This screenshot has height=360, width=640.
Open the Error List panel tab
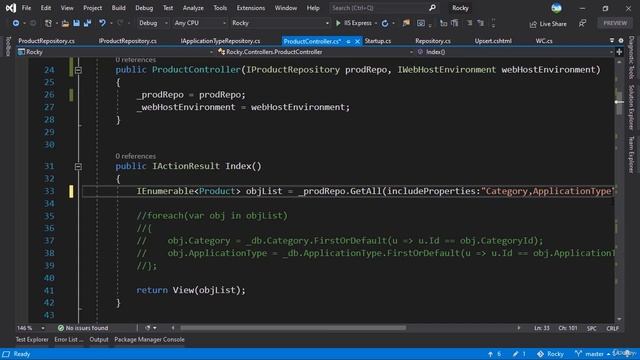(x=69, y=340)
